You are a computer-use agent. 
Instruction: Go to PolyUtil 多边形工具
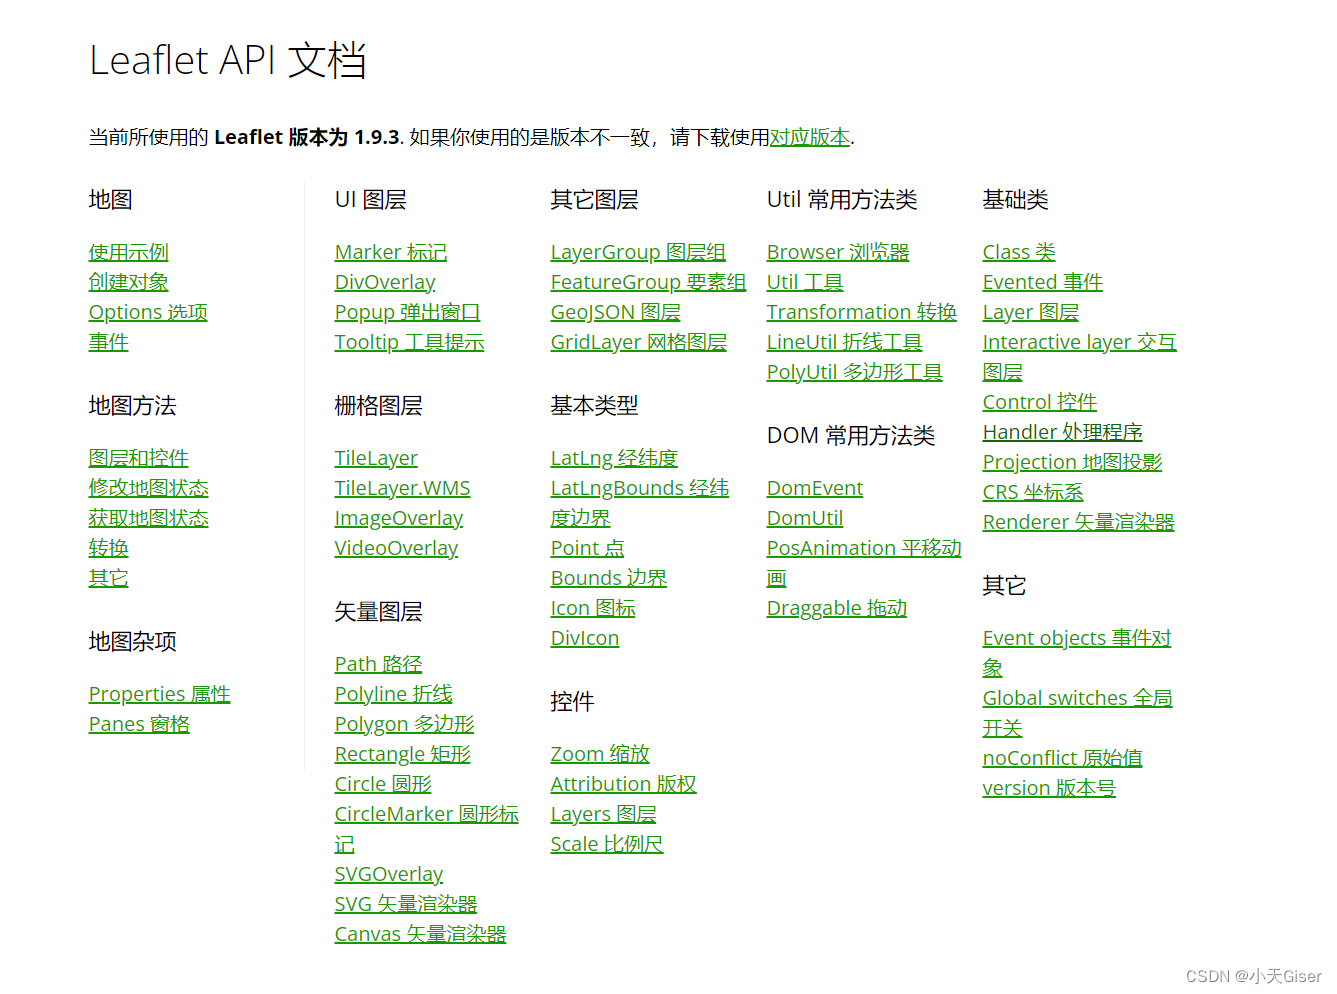point(854,372)
